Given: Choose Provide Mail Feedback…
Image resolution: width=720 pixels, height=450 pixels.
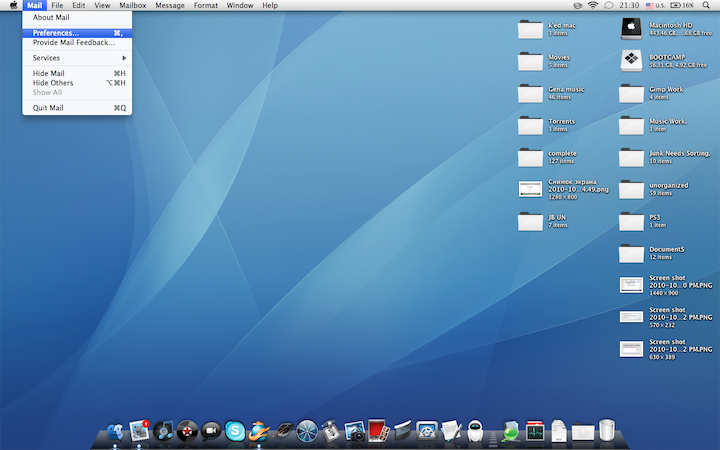Looking at the screenshot, I should [x=77, y=43].
